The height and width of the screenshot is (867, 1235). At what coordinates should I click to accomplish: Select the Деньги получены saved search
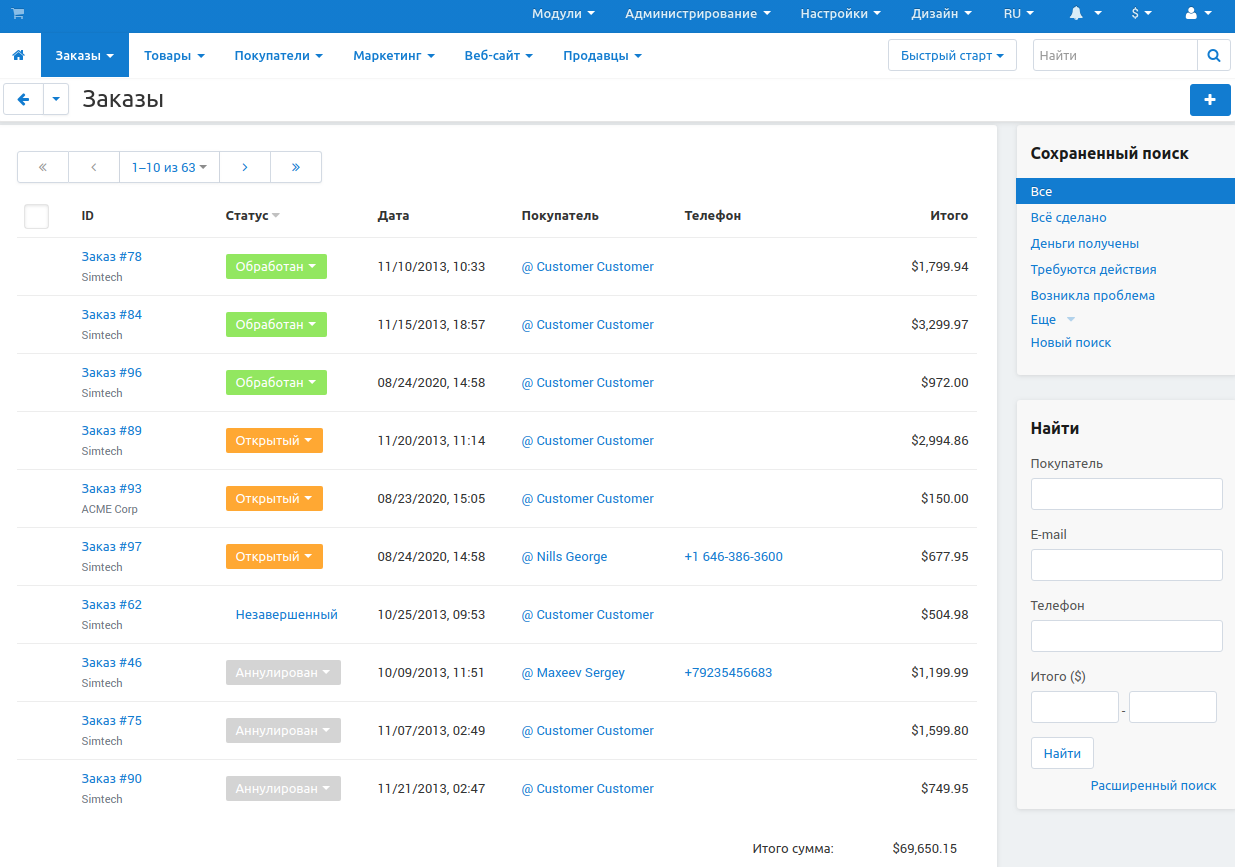(x=1084, y=244)
